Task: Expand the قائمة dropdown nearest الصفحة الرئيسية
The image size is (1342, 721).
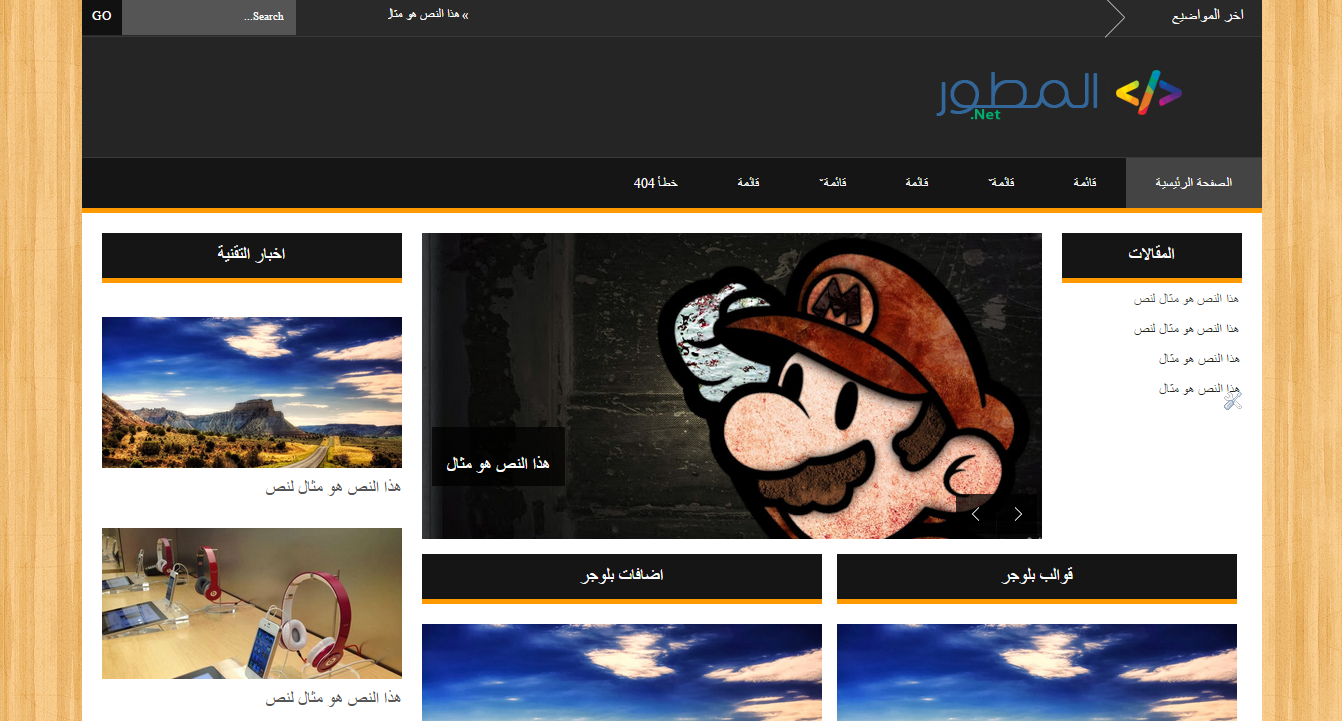Action: [1001, 183]
